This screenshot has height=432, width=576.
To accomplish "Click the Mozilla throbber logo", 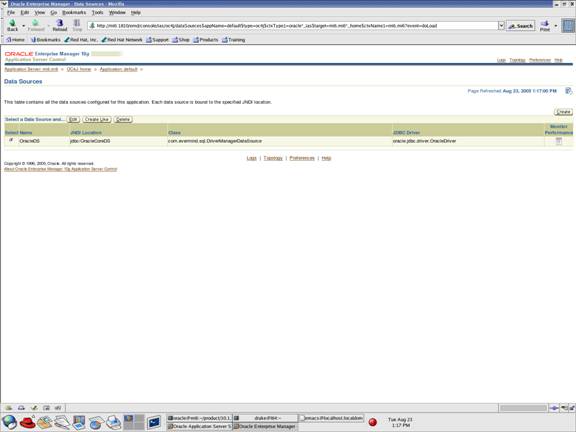I will [x=568, y=26].
